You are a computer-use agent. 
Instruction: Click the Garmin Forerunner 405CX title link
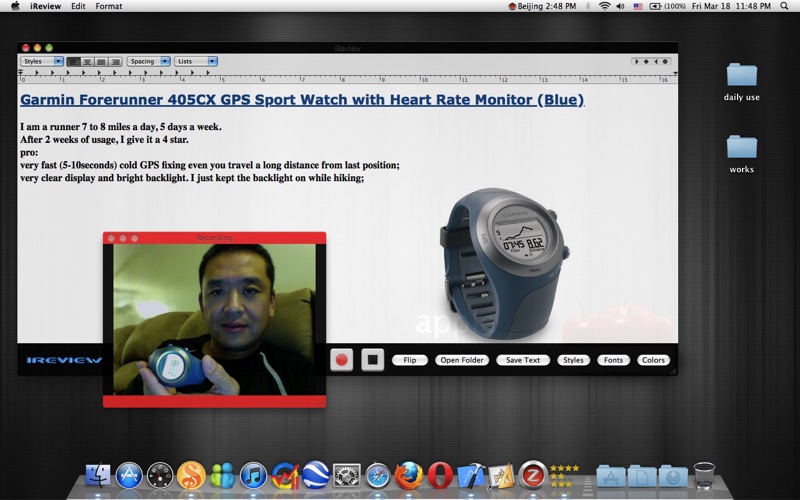302,99
